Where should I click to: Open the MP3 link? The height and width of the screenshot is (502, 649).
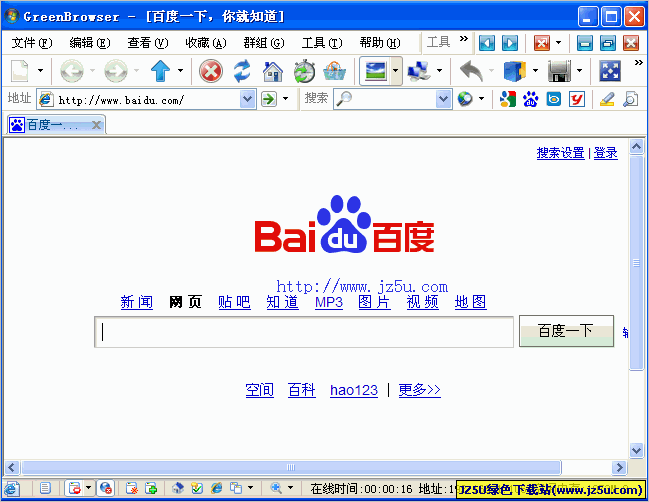click(x=329, y=302)
